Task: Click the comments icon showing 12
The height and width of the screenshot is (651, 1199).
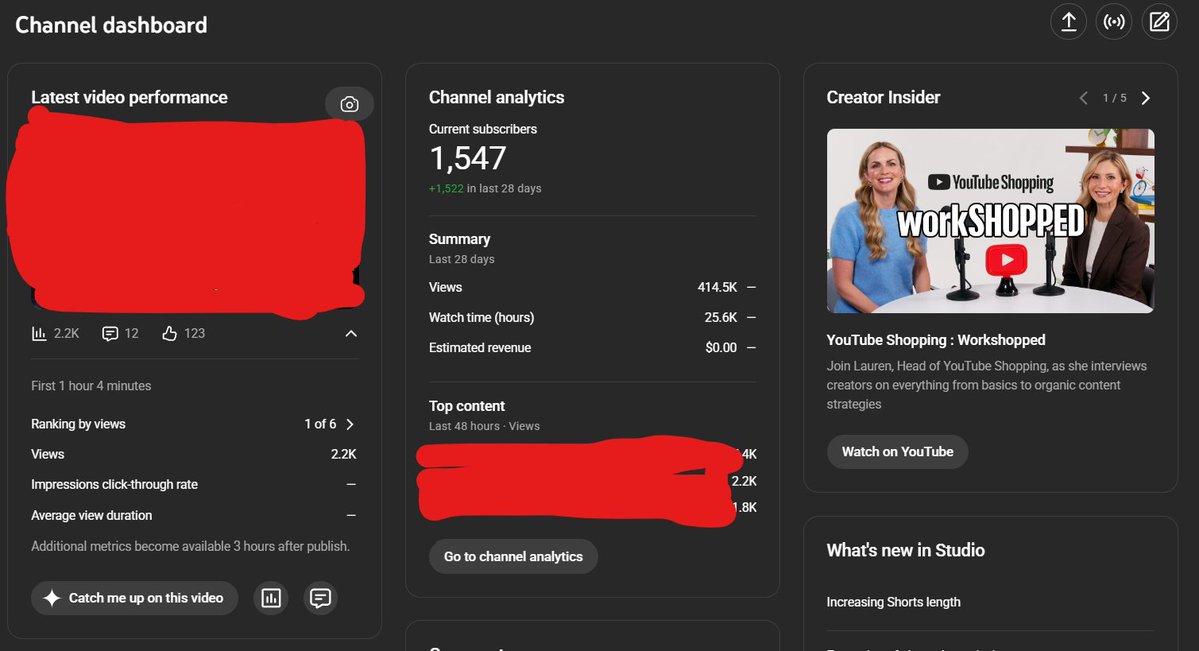Action: 110,334
